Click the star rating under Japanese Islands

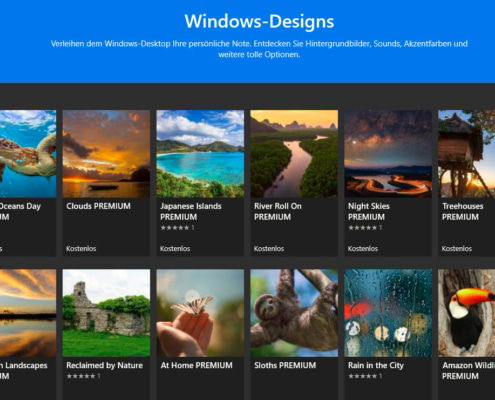click(177, 228)
